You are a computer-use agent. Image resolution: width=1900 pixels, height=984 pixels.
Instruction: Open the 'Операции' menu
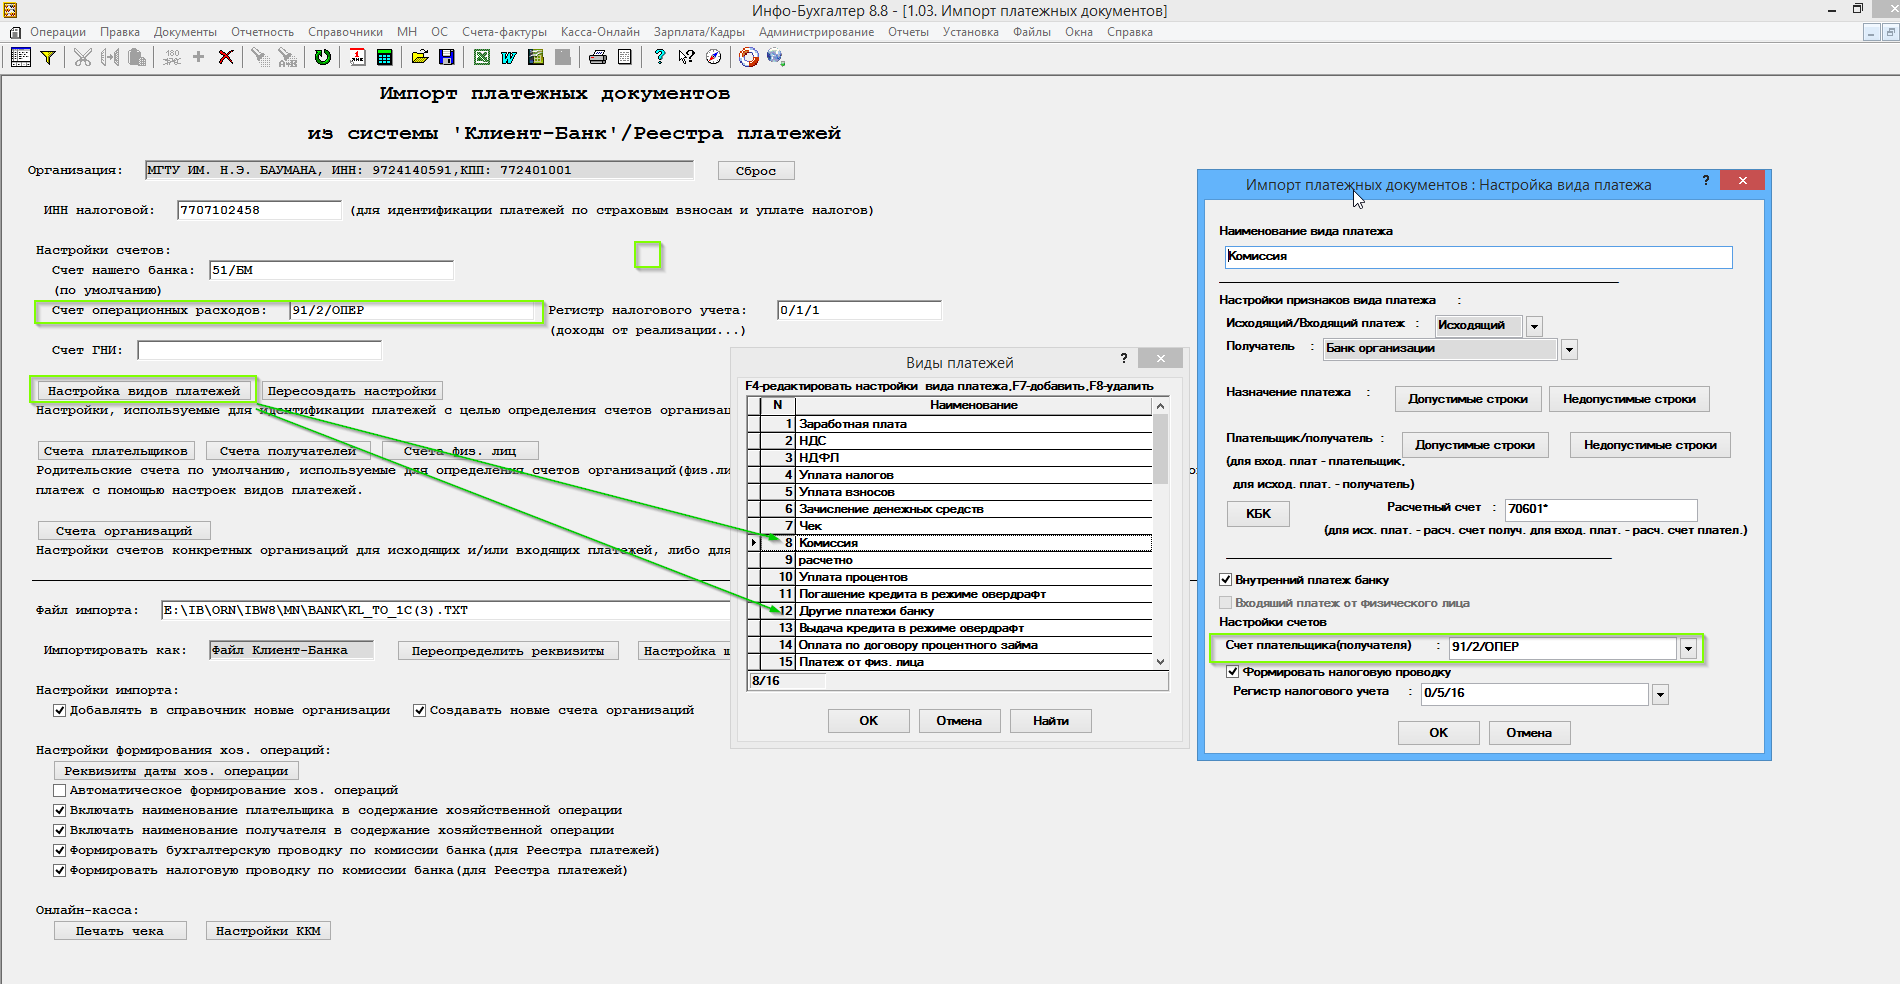pos(58,32)
